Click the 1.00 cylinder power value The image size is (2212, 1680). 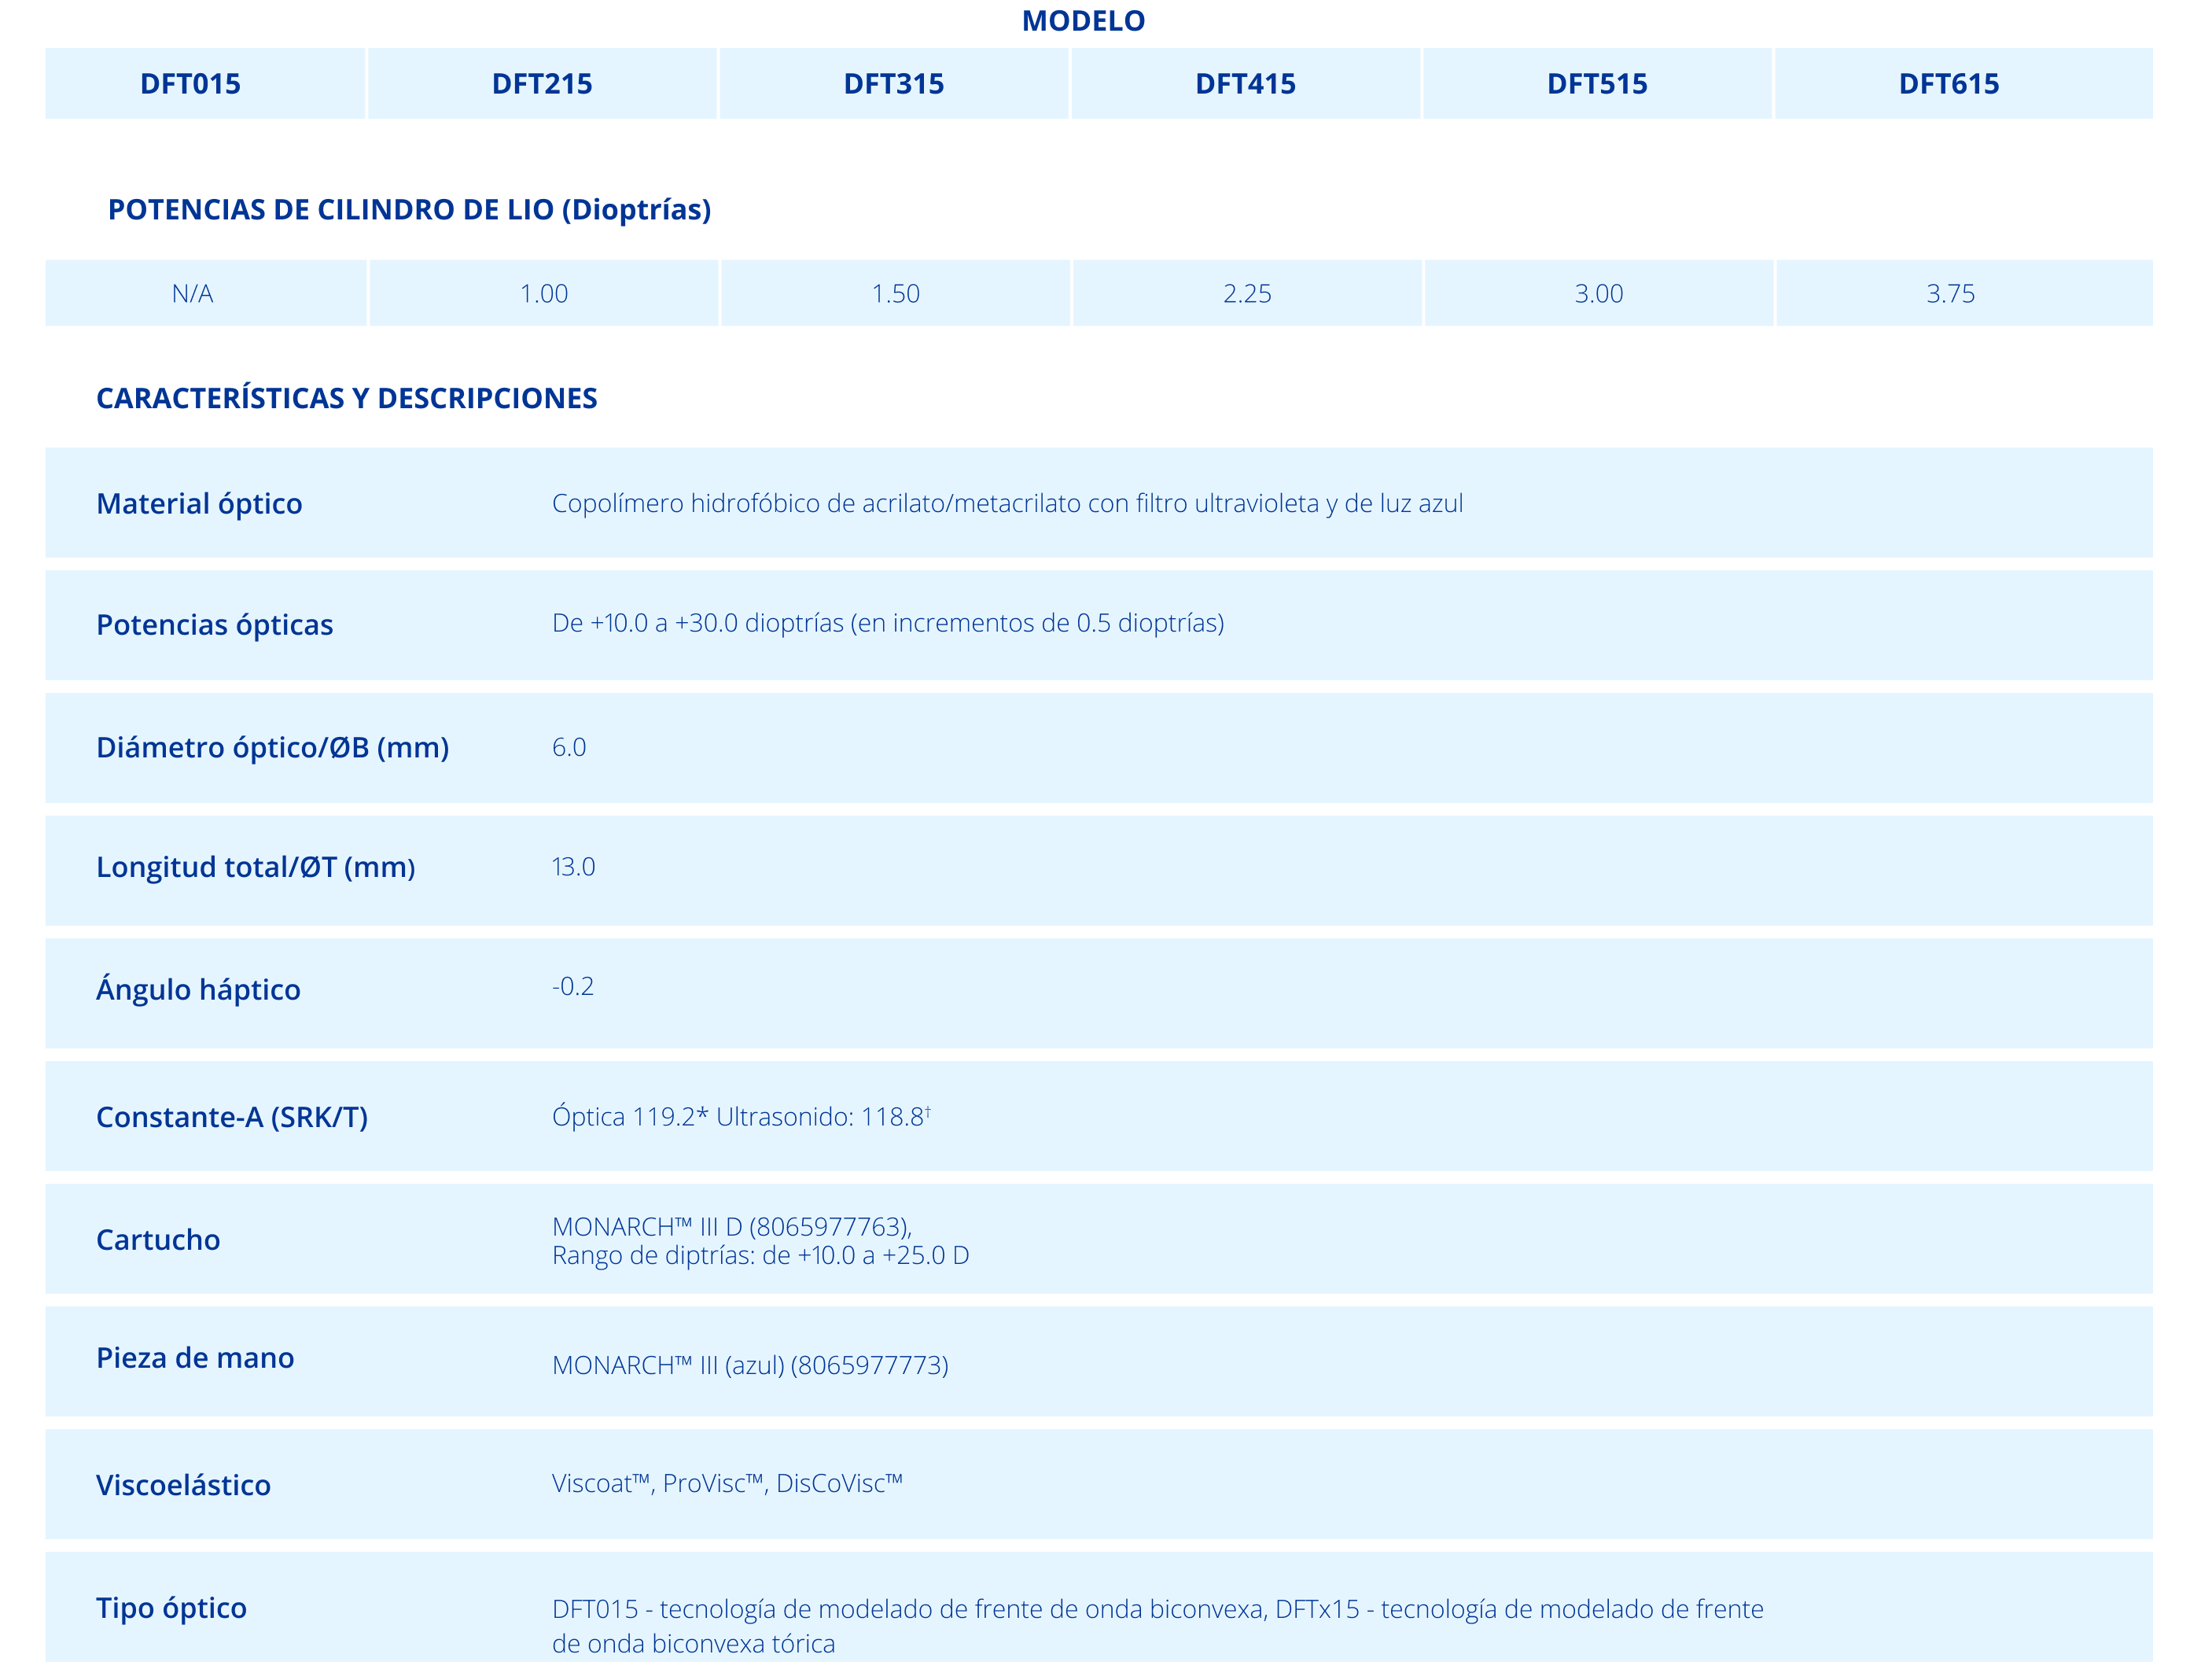coord(544,294)
